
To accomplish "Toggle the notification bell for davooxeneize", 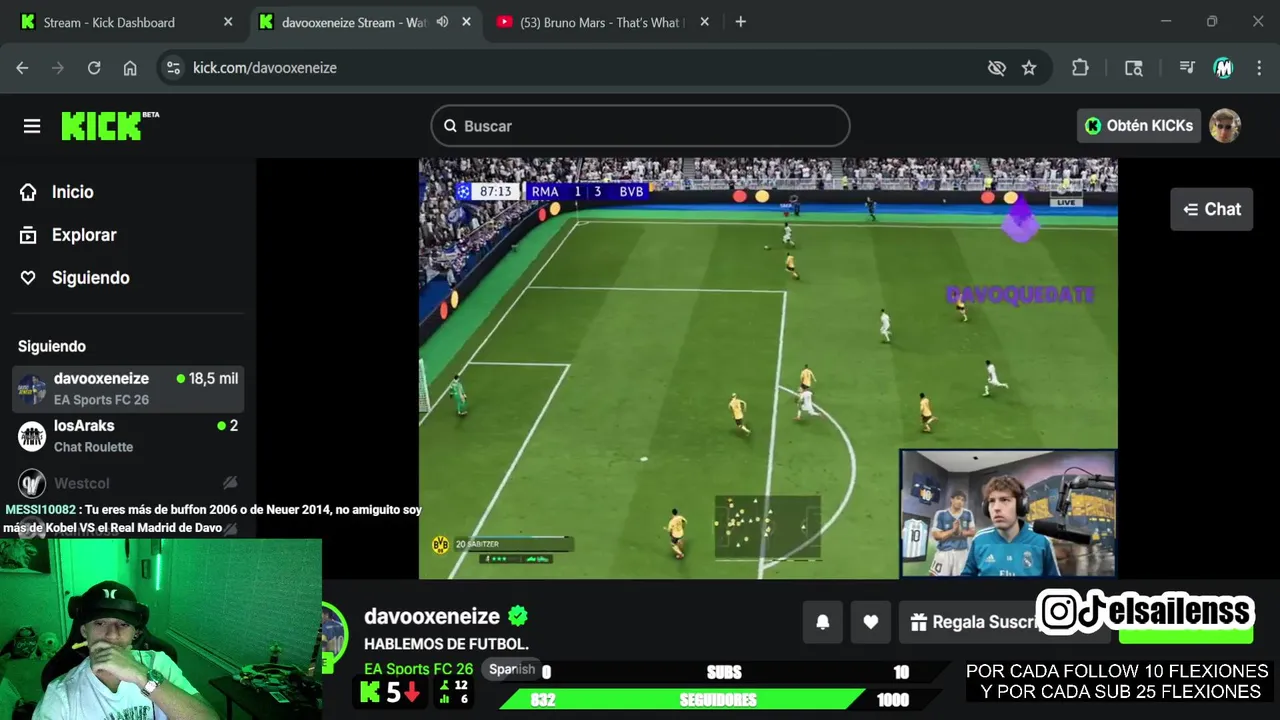I will pos(823,622).
